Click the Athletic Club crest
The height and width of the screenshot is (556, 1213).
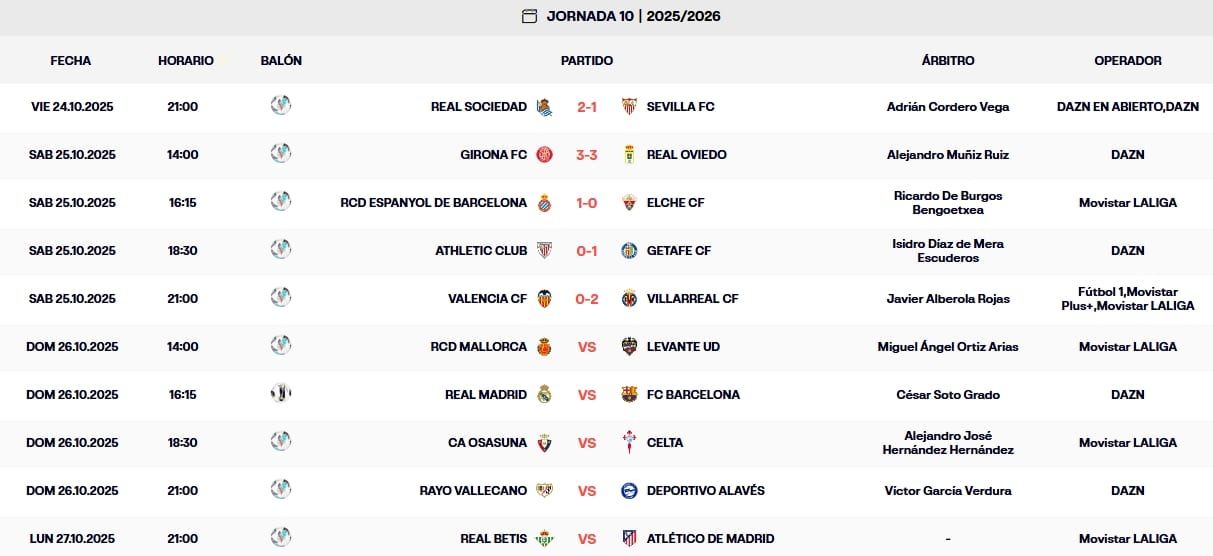coord(545,251)
